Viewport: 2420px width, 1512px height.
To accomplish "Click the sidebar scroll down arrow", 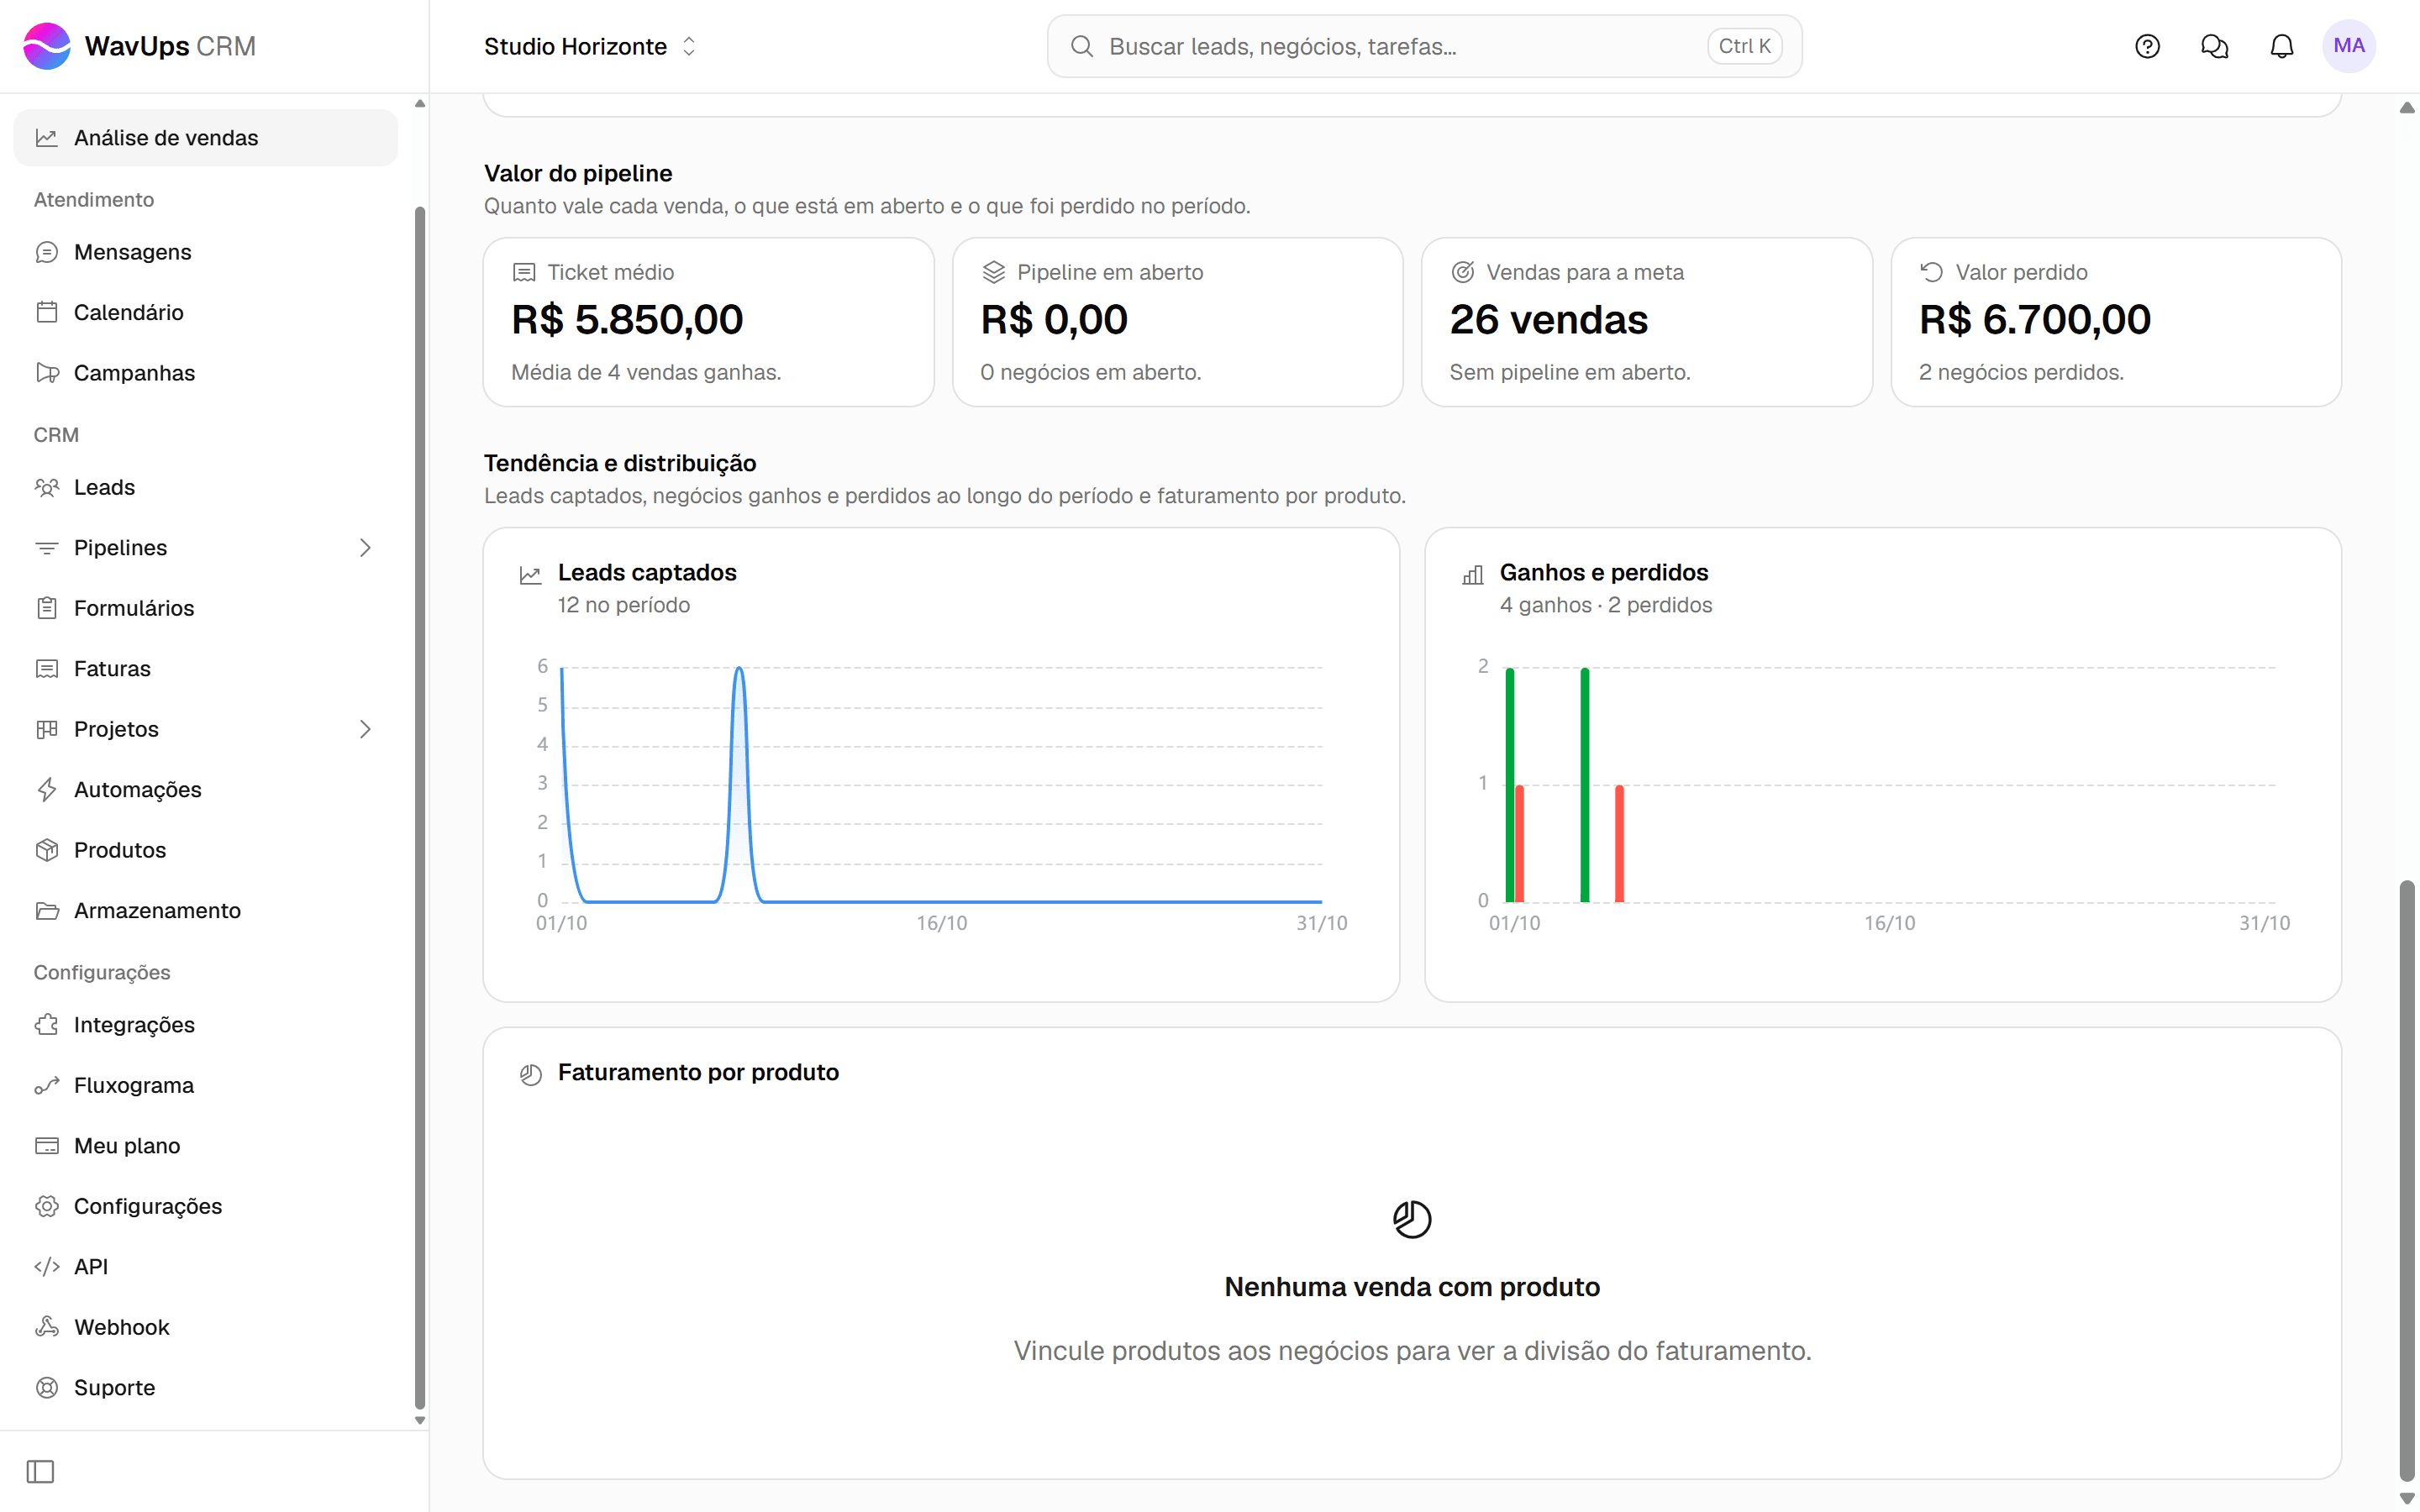I will tap(420, 1420).
